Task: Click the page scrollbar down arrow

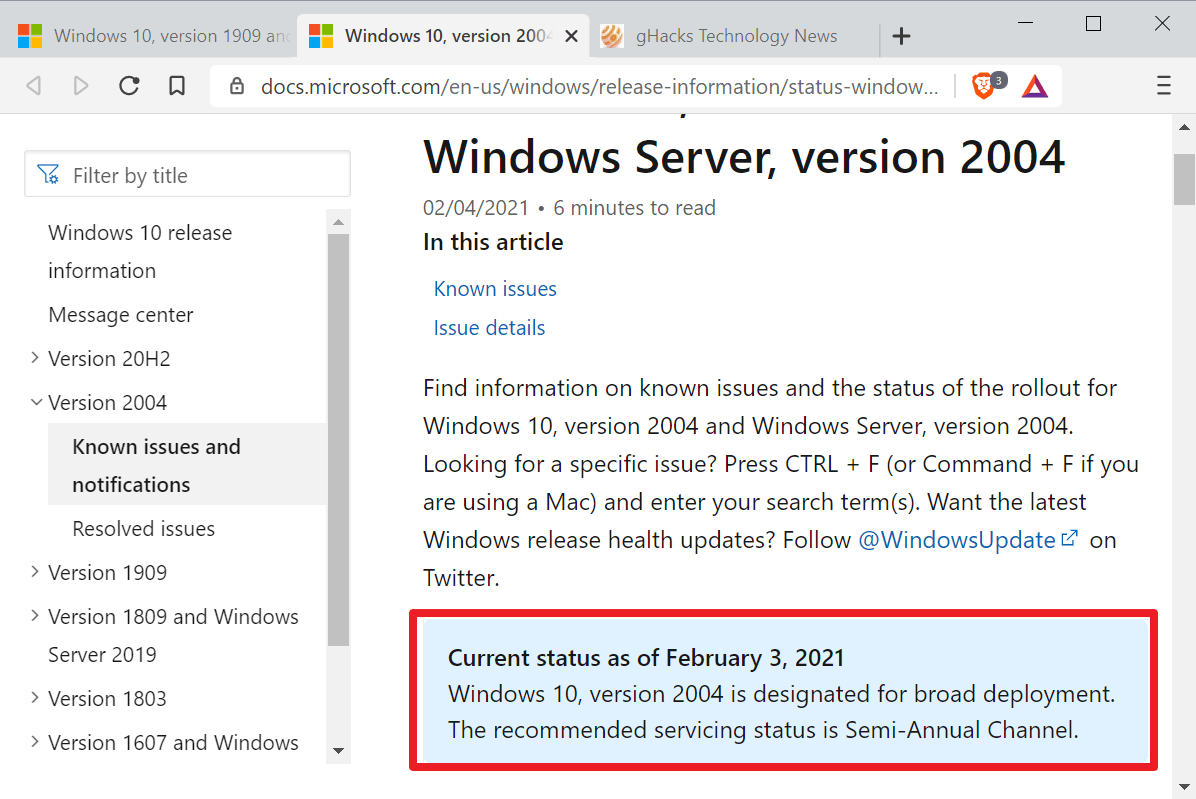Action: pyautogui.click(x=1184, y=787)
